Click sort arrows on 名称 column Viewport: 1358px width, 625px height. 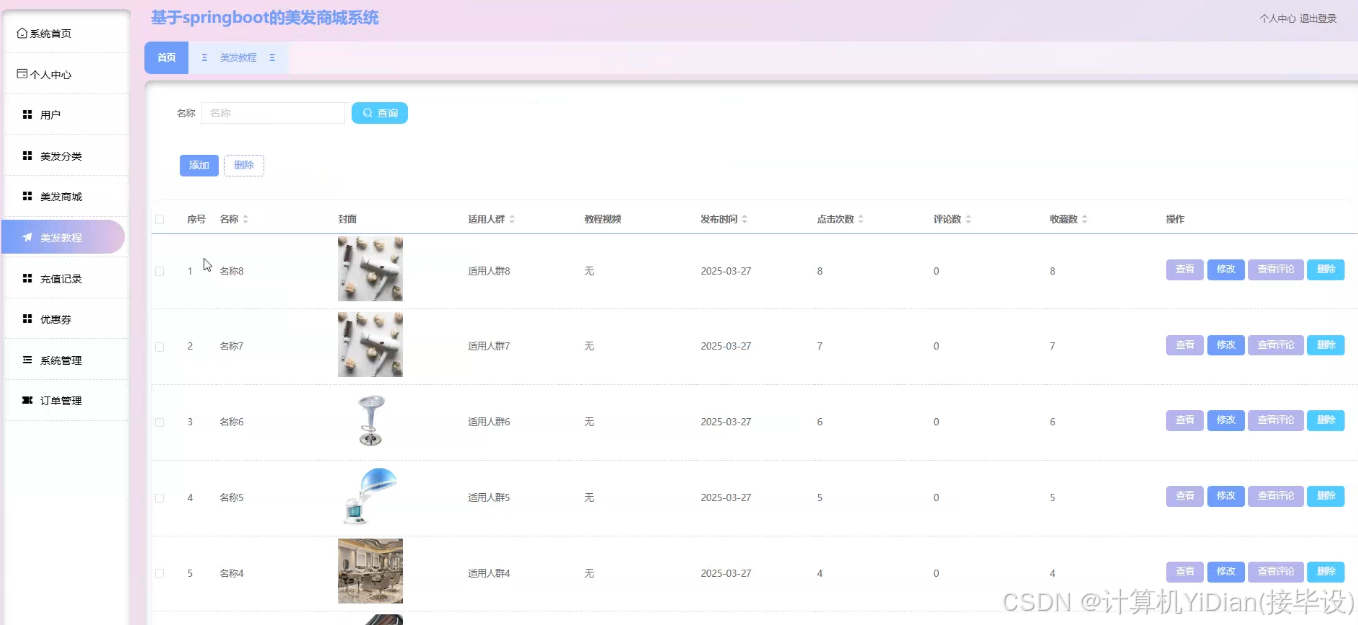(246, 219)
